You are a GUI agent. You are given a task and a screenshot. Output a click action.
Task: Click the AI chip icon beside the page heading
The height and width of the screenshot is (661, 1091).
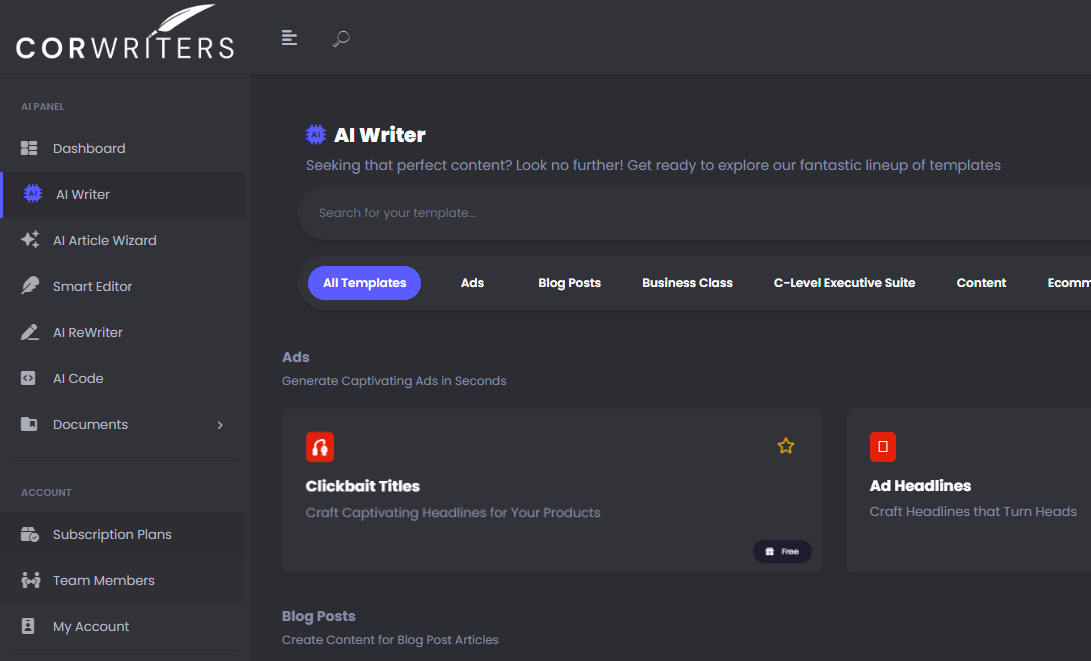pyautogui.click(x=316, y=134)
